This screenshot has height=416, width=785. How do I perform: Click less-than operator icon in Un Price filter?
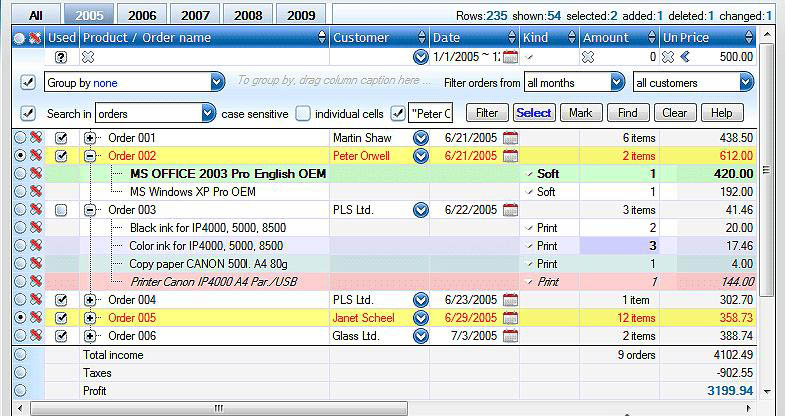click(685, 57)
